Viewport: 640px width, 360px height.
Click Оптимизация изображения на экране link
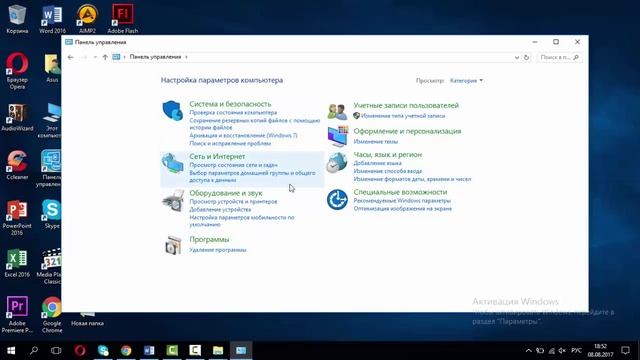402,209
